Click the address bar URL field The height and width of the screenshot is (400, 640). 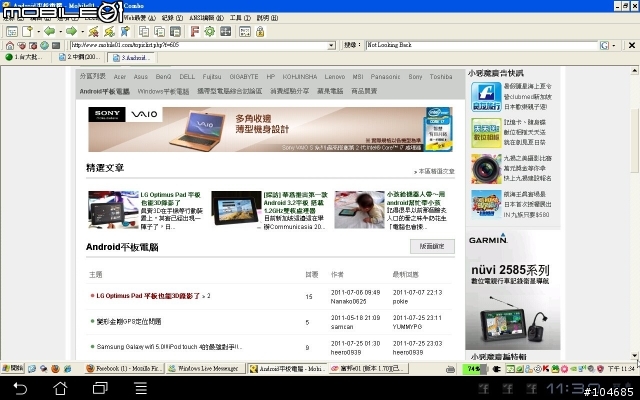[202, 45]
